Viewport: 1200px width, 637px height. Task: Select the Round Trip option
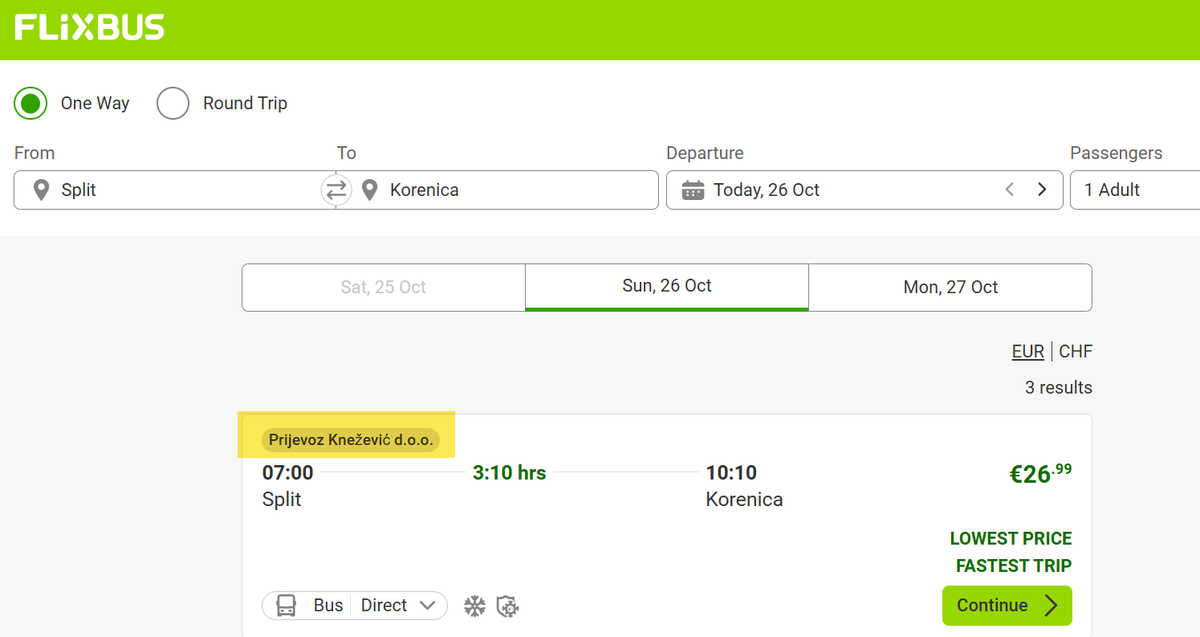(x=173, y=103)
